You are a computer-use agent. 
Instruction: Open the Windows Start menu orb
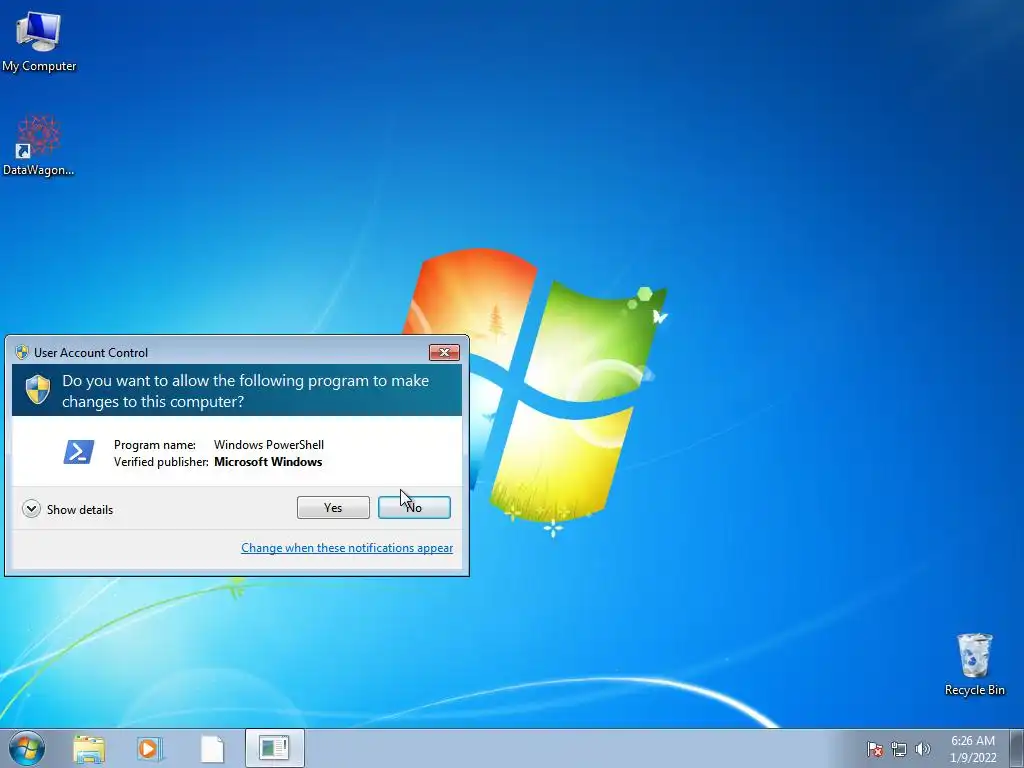point(27,748)
